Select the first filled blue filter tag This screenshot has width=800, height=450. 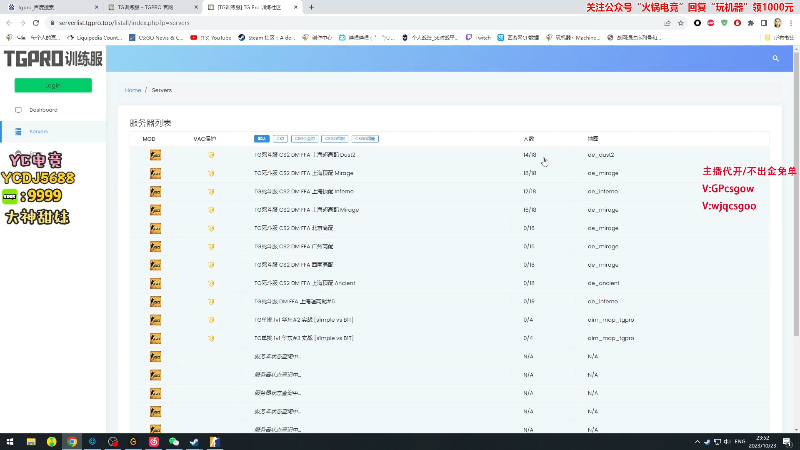(262, 139)
